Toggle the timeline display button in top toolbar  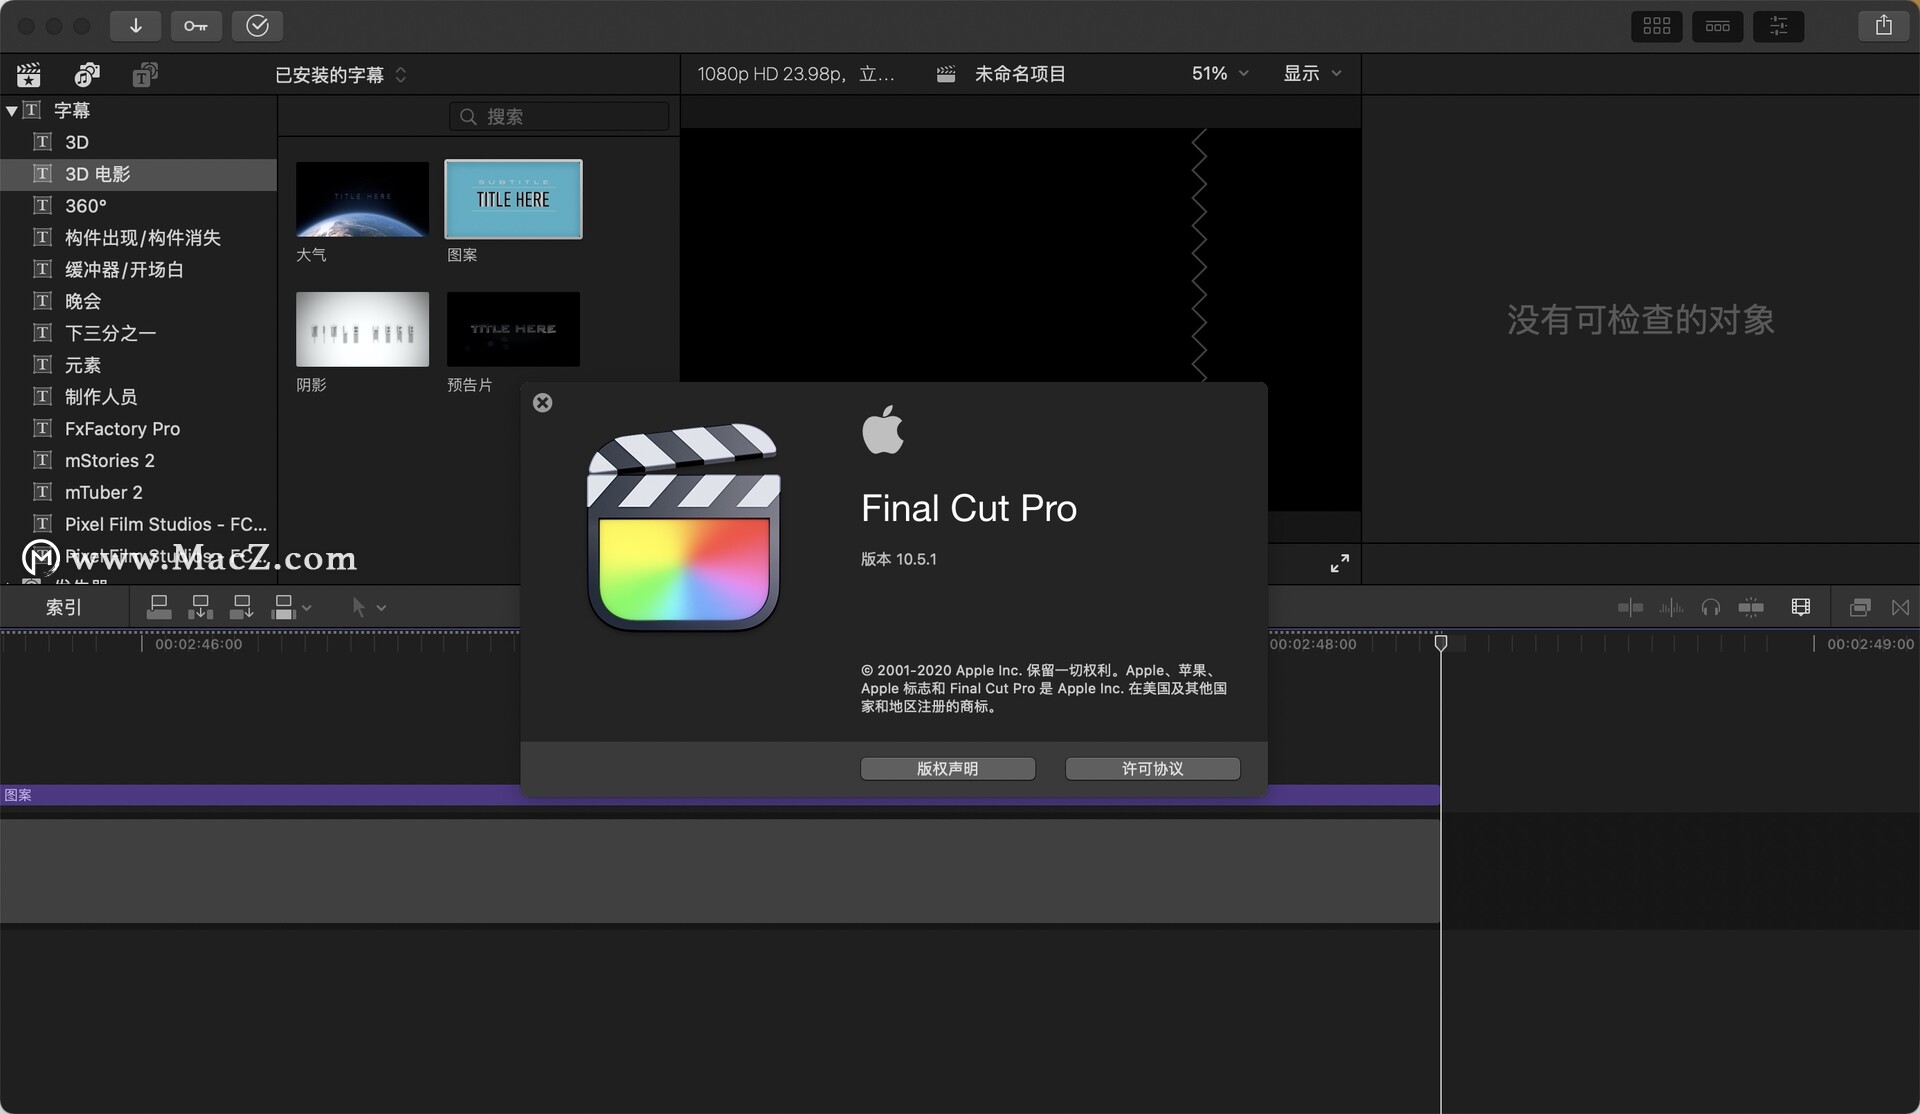pyautogui.click(x=1717, y=26)
